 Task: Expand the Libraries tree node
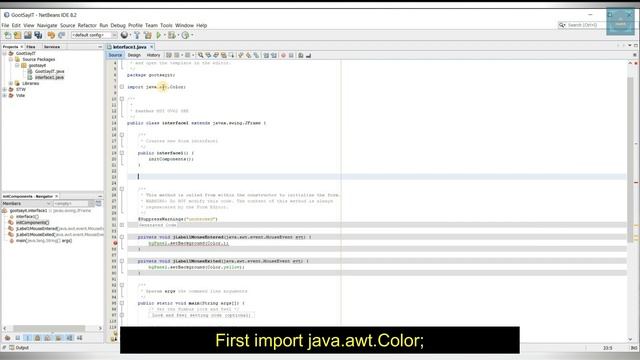click(11, 84)
